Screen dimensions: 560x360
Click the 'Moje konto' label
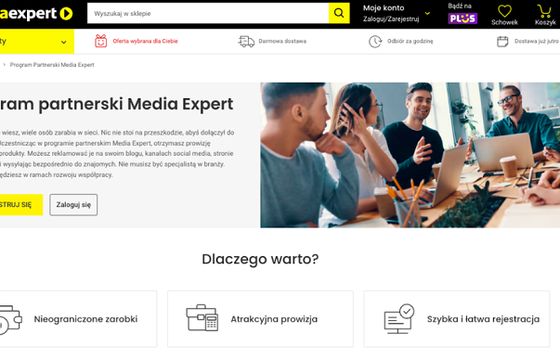[x=384, y=8]
